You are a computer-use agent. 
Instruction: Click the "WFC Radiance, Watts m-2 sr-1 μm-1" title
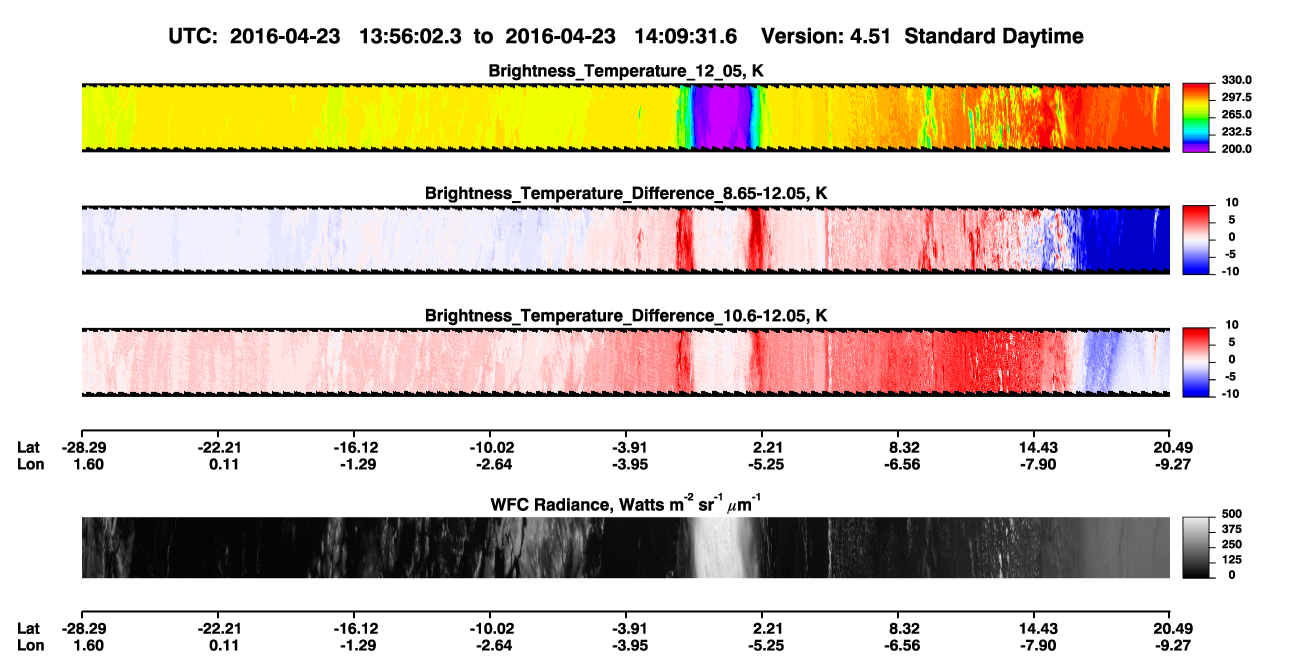[626, 503]
